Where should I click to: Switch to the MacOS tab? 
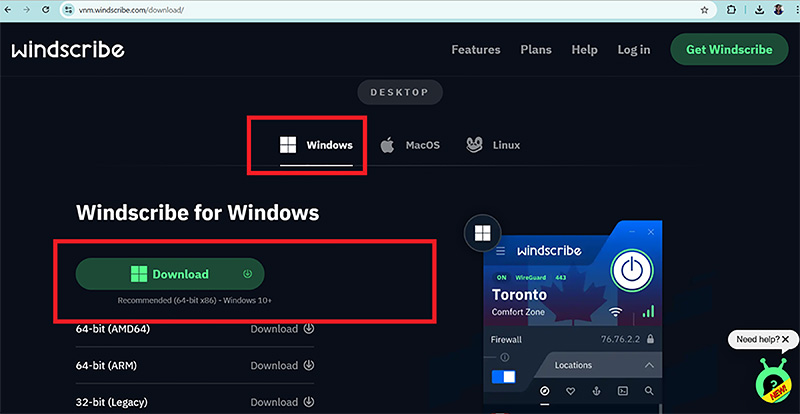410,145
